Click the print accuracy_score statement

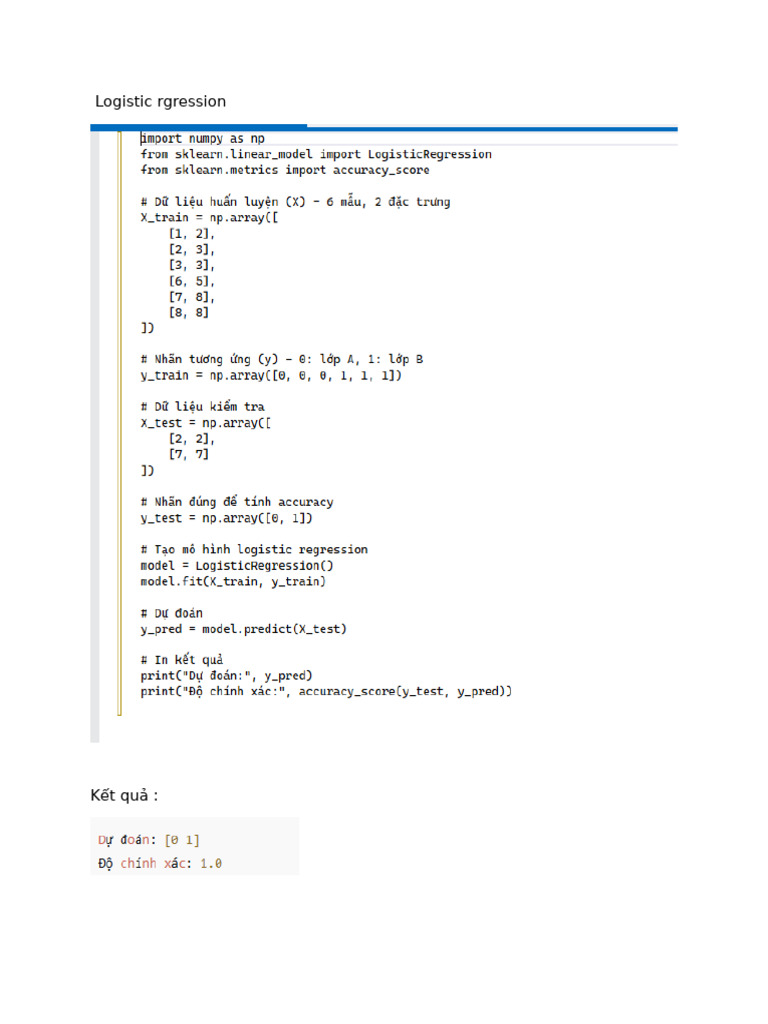tap(327, 691)
